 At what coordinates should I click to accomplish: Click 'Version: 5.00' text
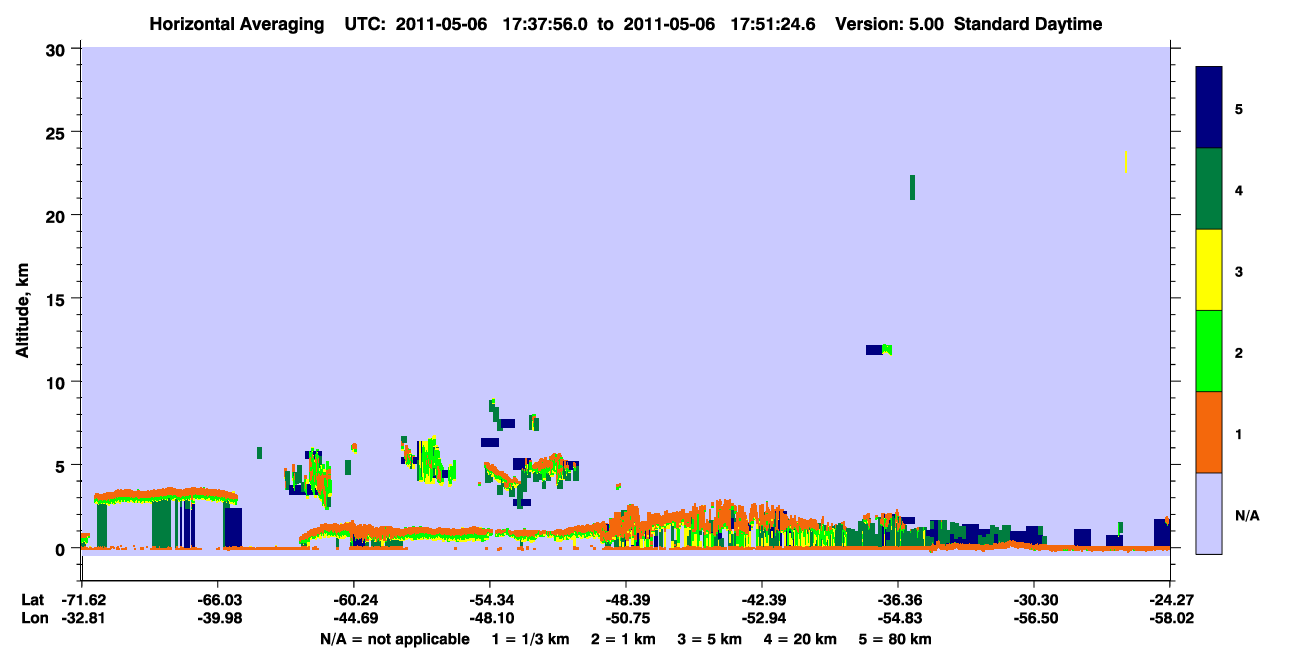click(889, 24)
